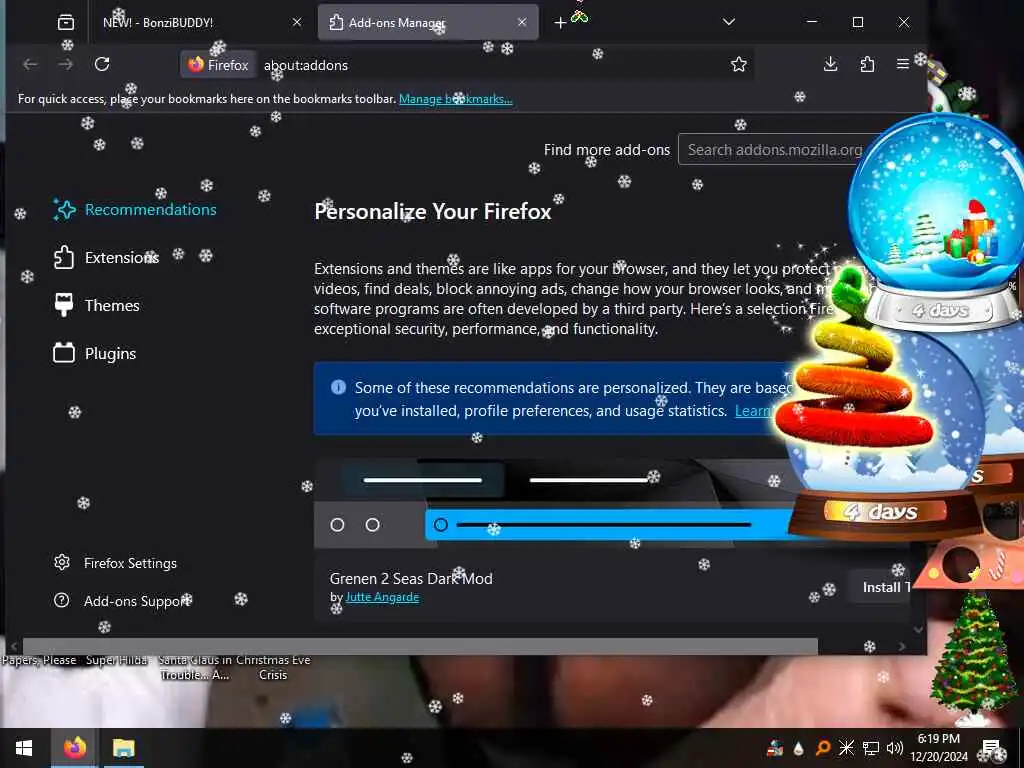This screenshot has width=1024, height=768.
Task: Open the volume speaker tray icon
Action: [x=895, y=748]
